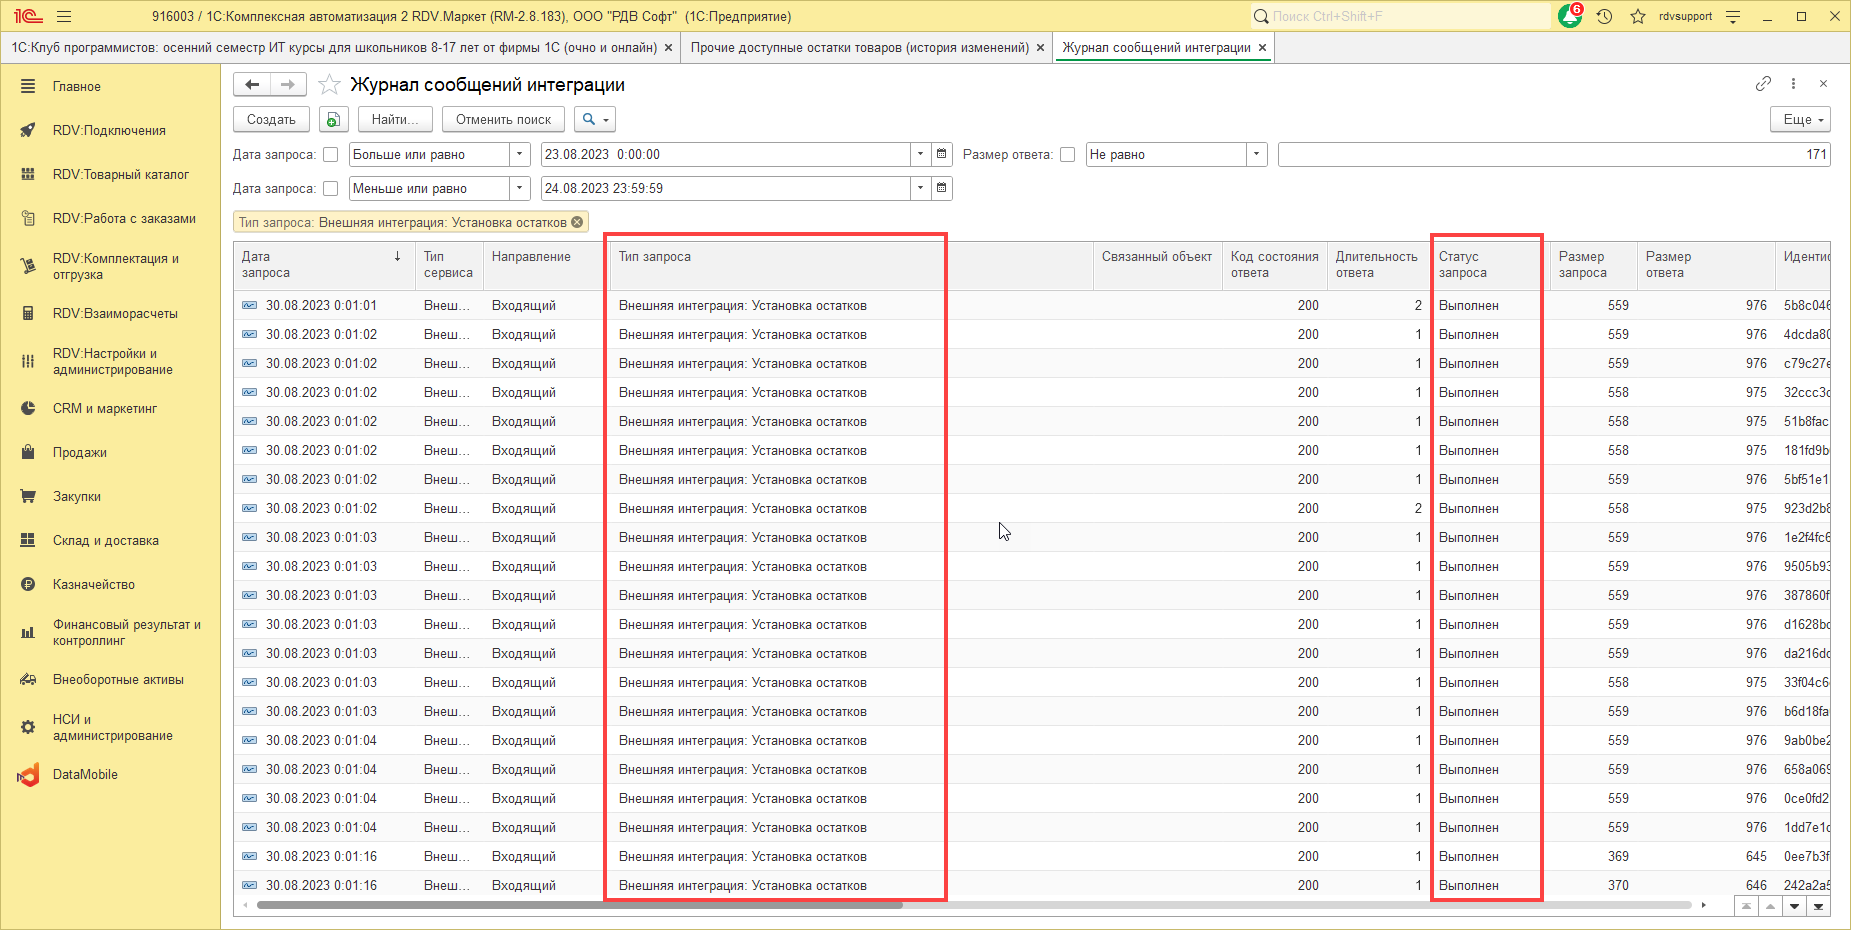Switch to Прочие доступные остатки товаров tab
This screenshot has width=1851, height=930.
859,48
